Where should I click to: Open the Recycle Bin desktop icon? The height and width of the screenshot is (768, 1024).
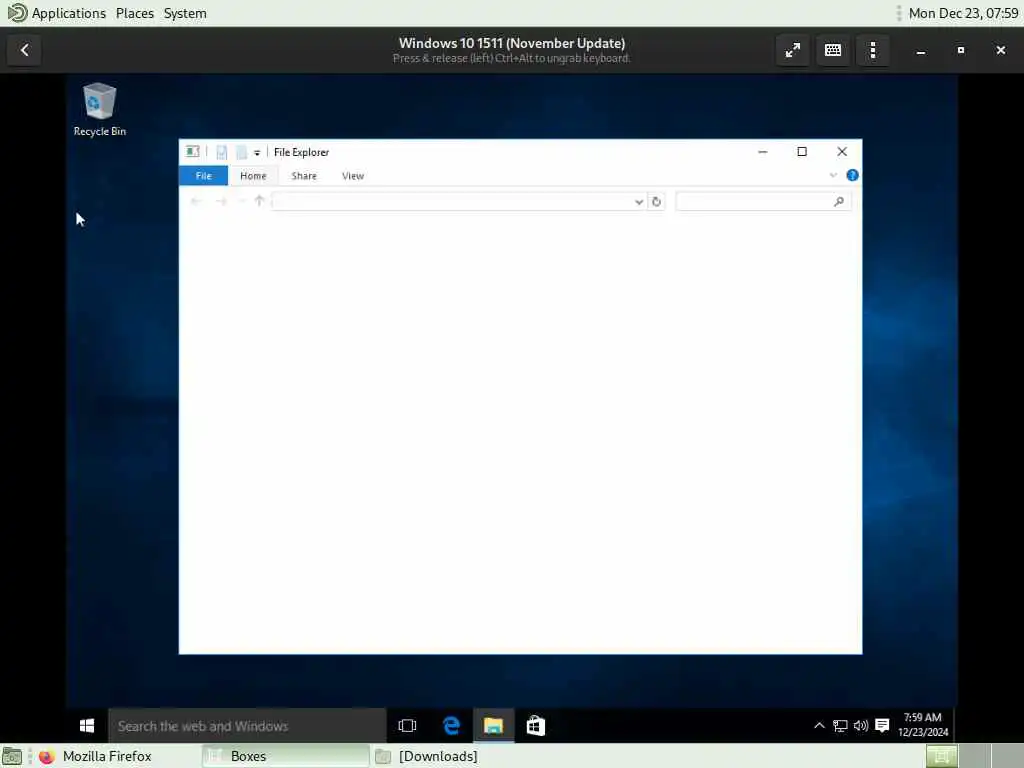tap(99, 110)
